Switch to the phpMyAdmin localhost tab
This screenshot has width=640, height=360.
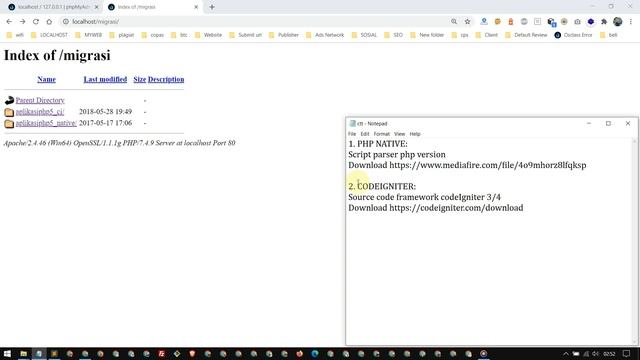pyautogui.click(x=53, y=7)
